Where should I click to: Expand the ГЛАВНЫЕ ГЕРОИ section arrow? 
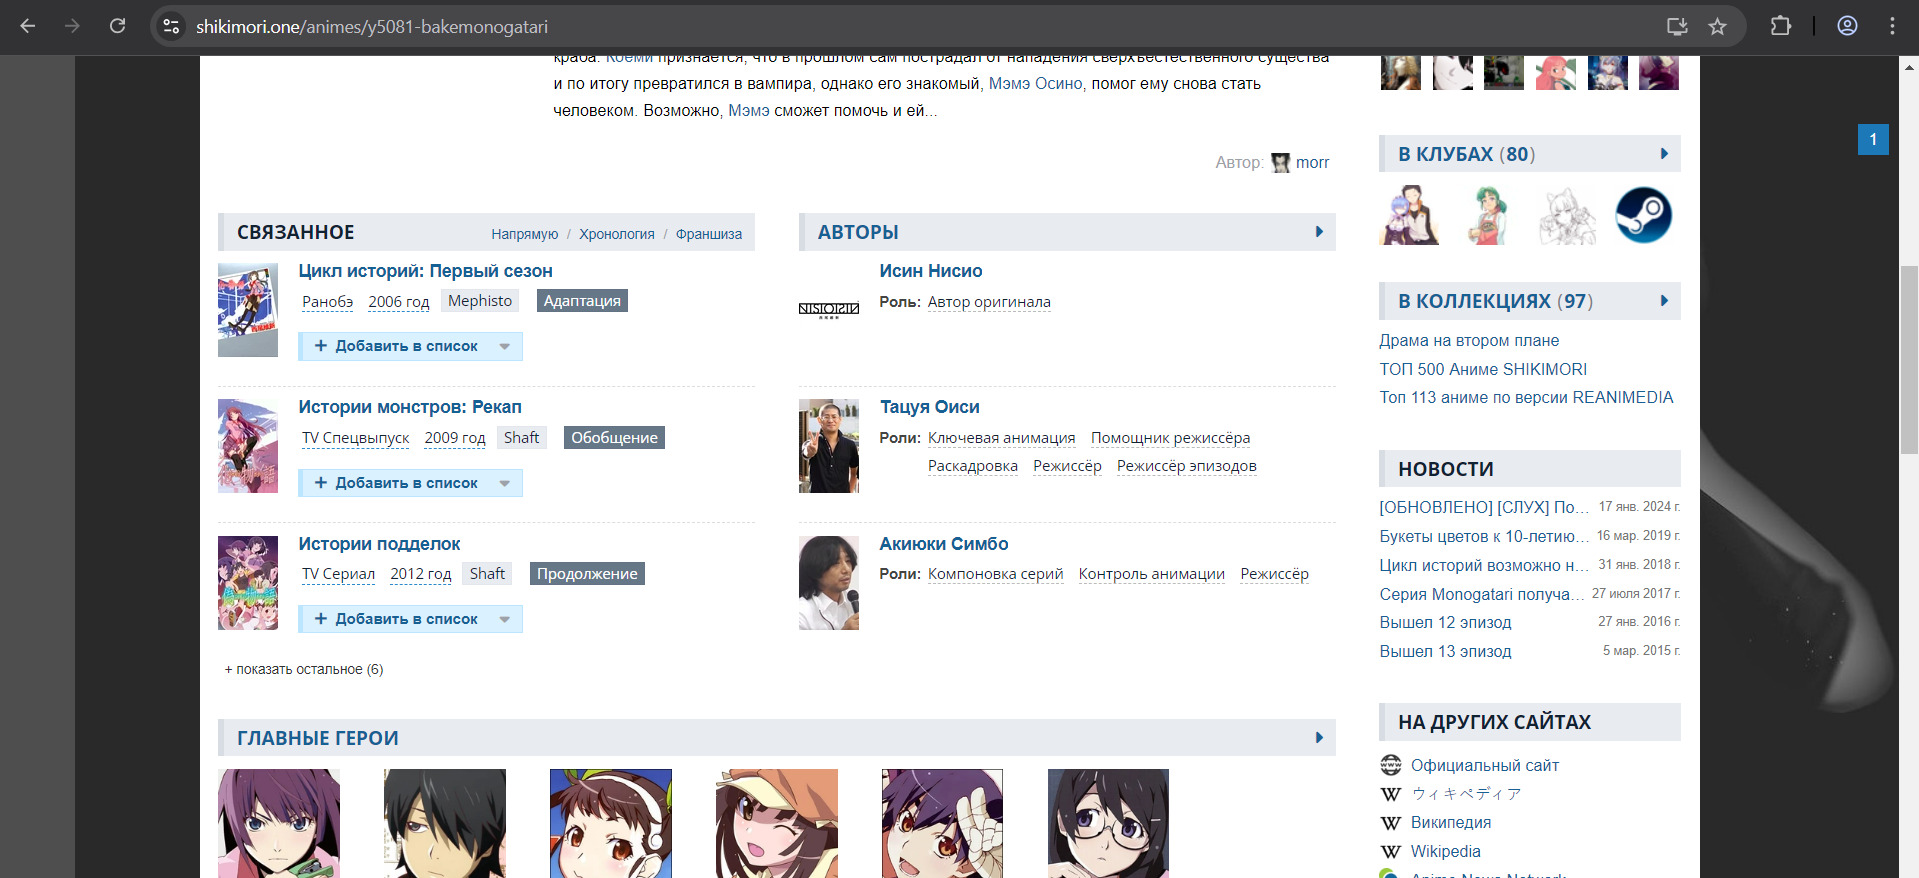coord(1319,738)
